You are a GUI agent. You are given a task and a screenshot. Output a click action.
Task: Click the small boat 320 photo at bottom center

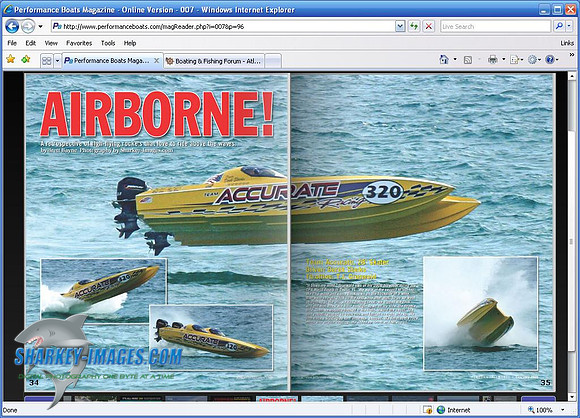211,338
